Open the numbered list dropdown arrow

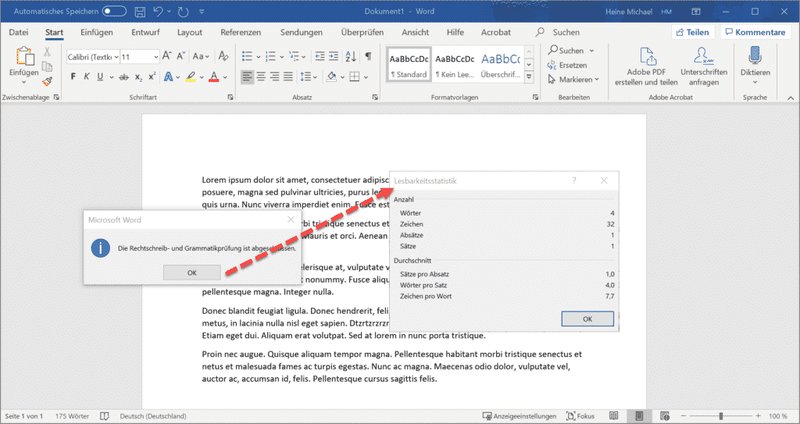pyautogui.click(x=282, y=57)
